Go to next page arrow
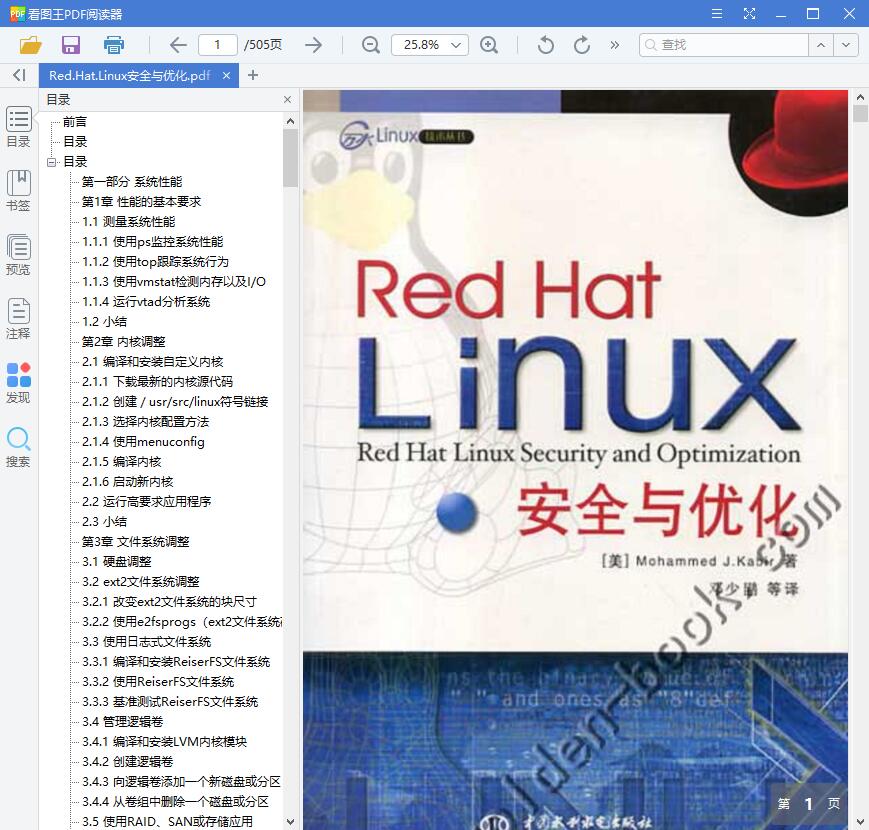 click(313, 45)
